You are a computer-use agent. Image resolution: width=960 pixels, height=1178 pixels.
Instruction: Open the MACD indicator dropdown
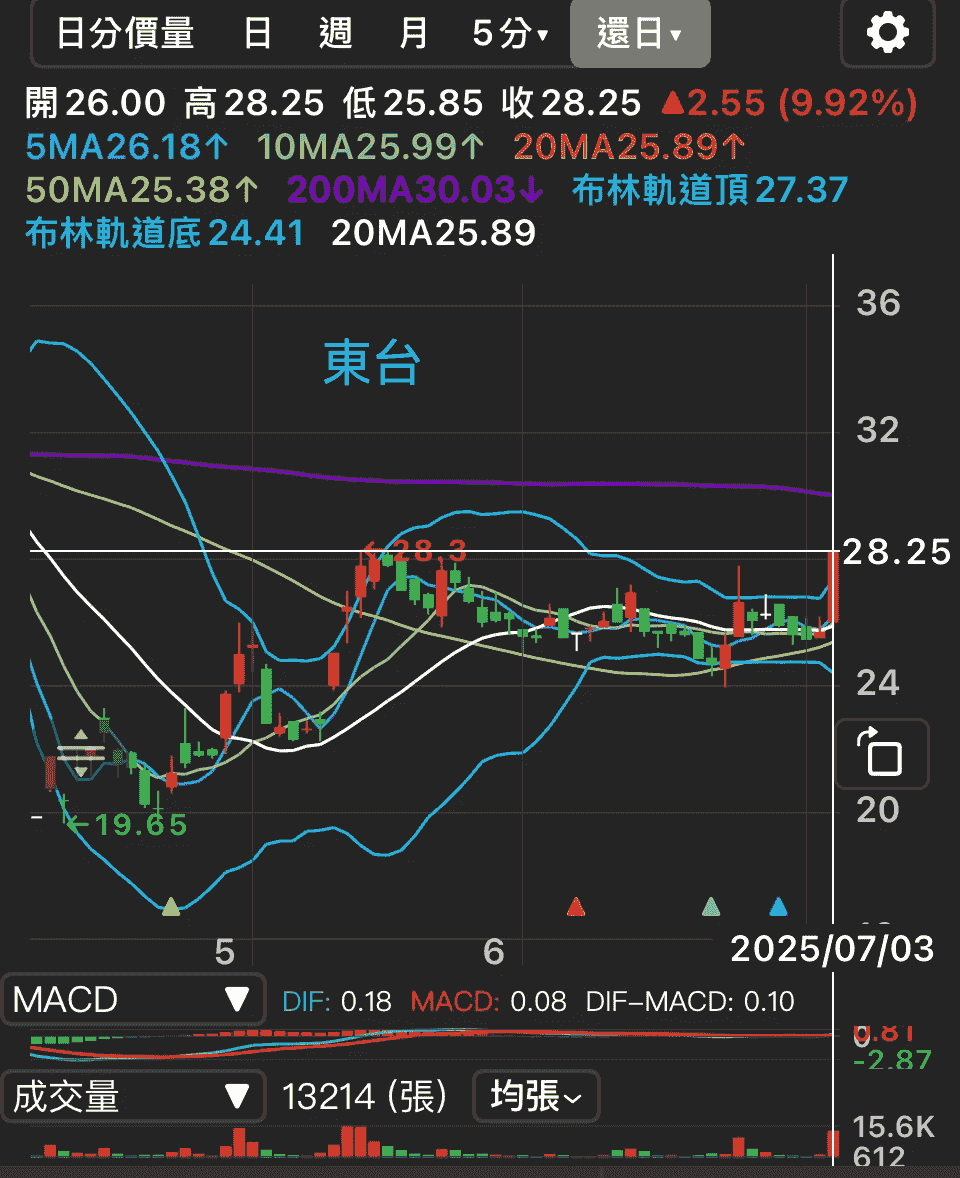tap(134, 1000)
